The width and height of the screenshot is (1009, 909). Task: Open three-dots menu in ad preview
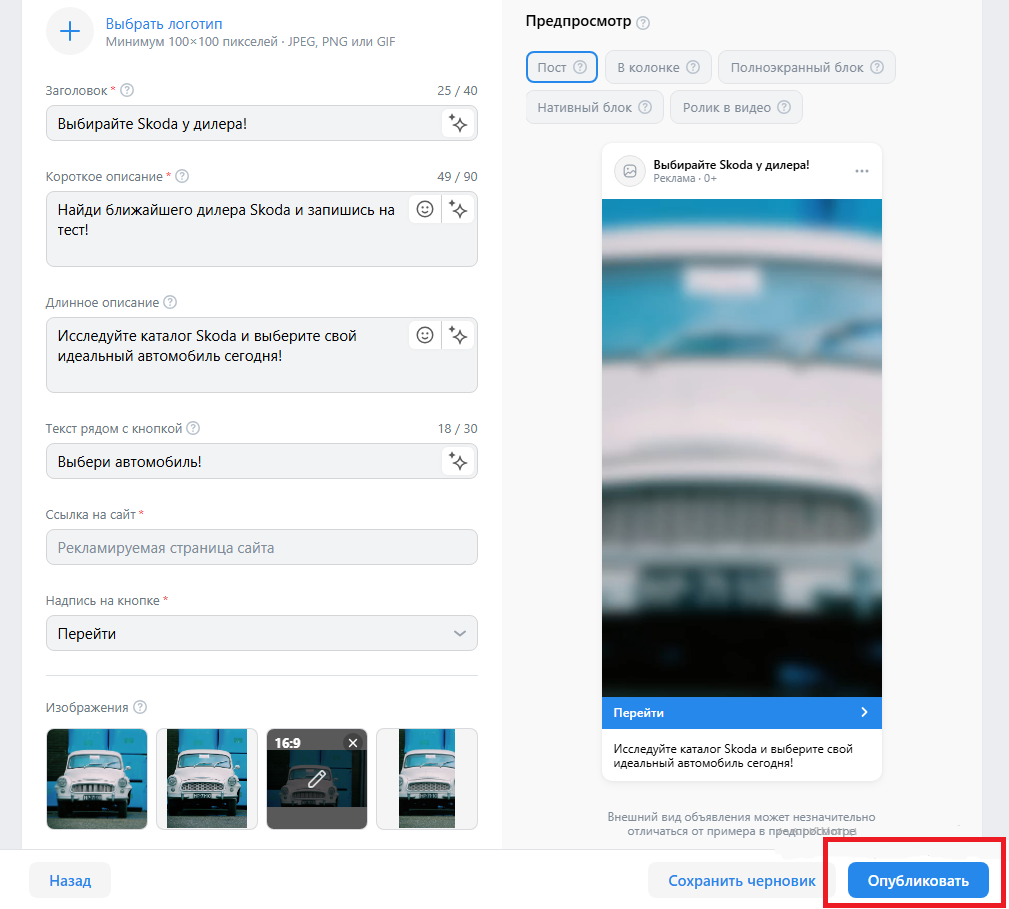tap(862, 171)
